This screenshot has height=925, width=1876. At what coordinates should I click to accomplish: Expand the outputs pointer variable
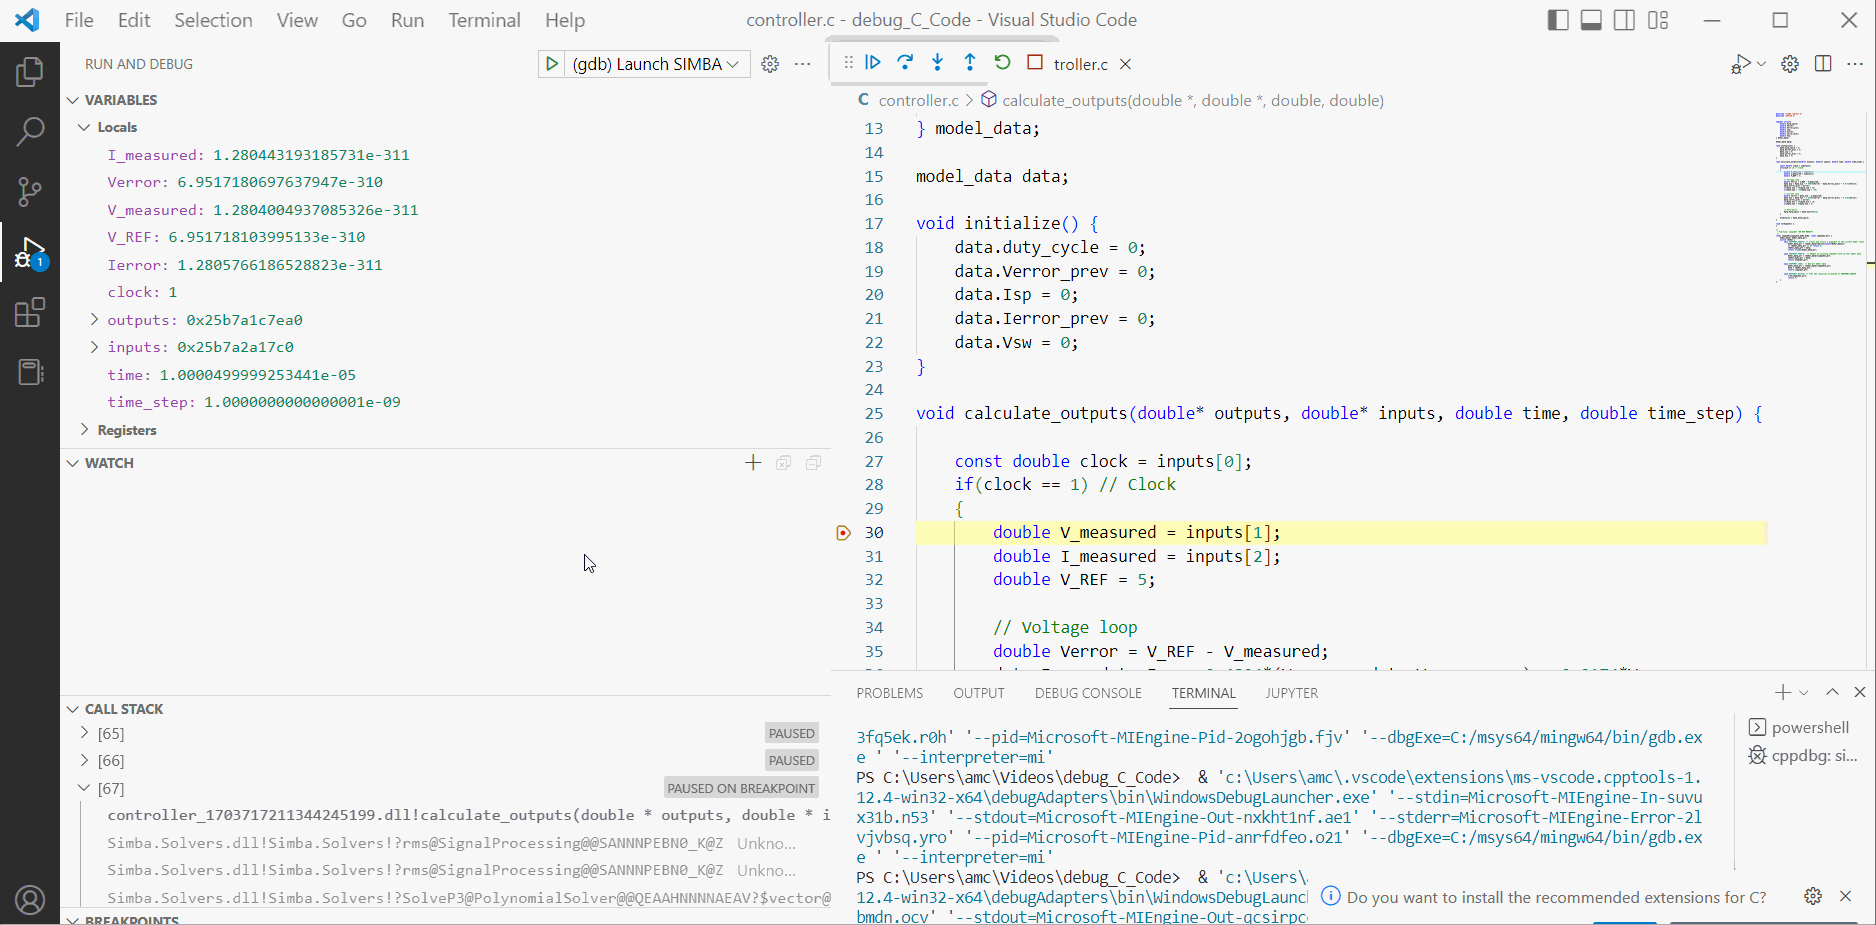click(95, 320)
